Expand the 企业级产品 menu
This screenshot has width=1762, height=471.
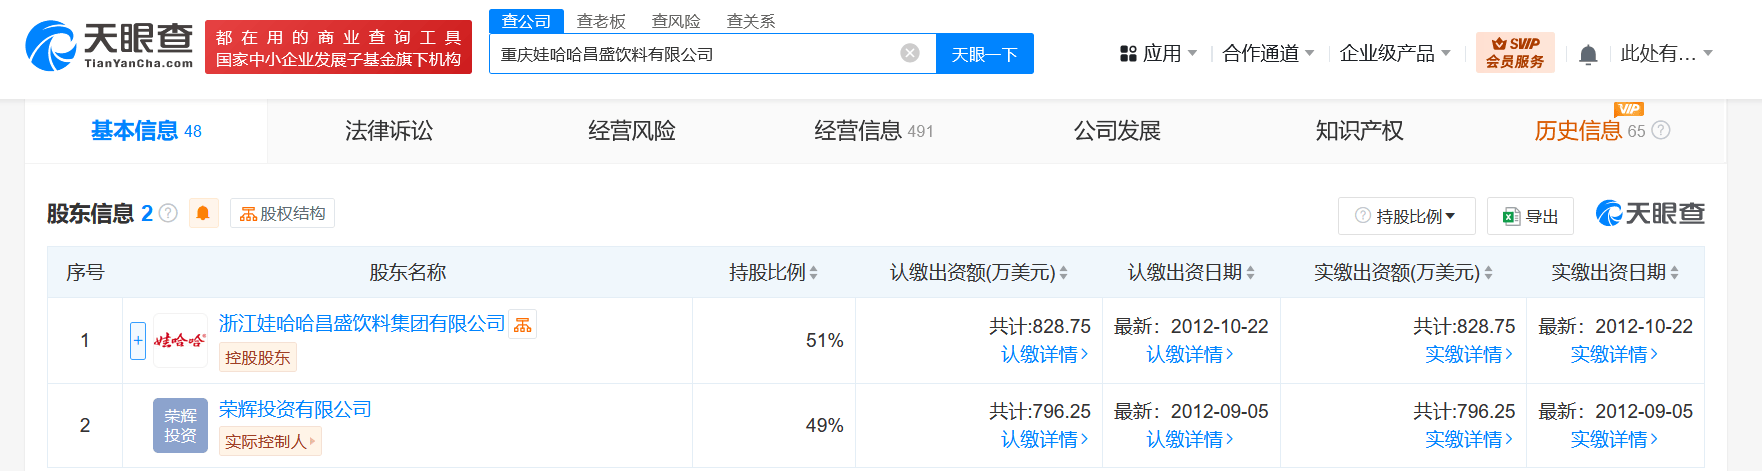point(1395,53)
